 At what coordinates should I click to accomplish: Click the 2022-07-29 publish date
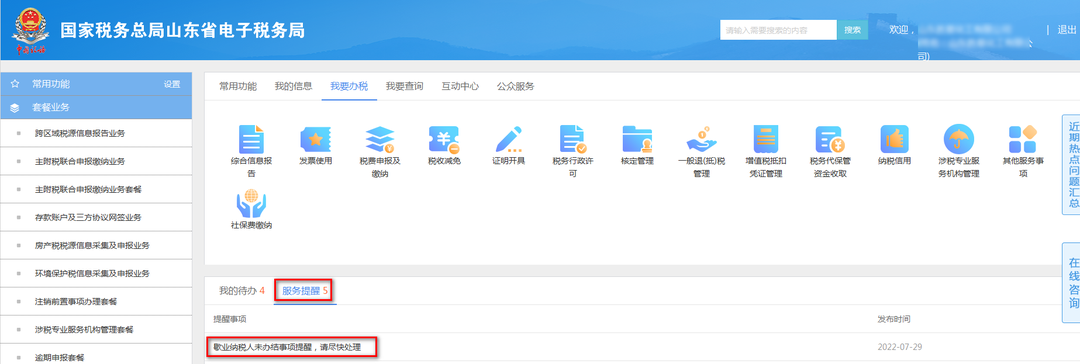pos(899,346)
